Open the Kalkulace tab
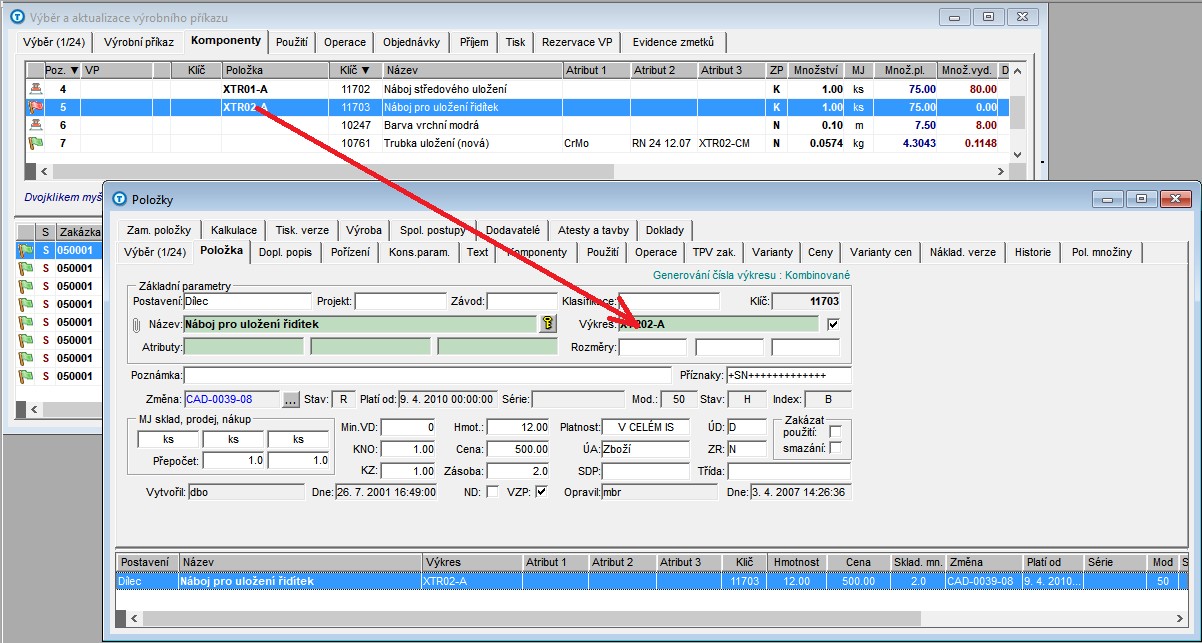 (x=233, y=229)
